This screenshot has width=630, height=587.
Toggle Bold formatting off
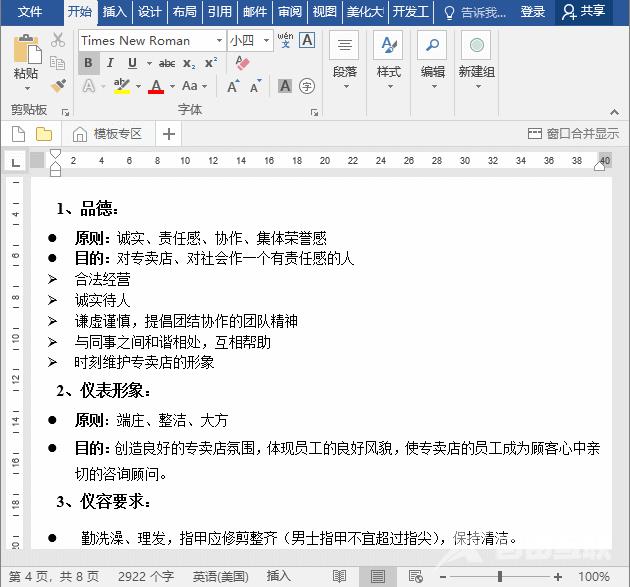tap(88, 63)
